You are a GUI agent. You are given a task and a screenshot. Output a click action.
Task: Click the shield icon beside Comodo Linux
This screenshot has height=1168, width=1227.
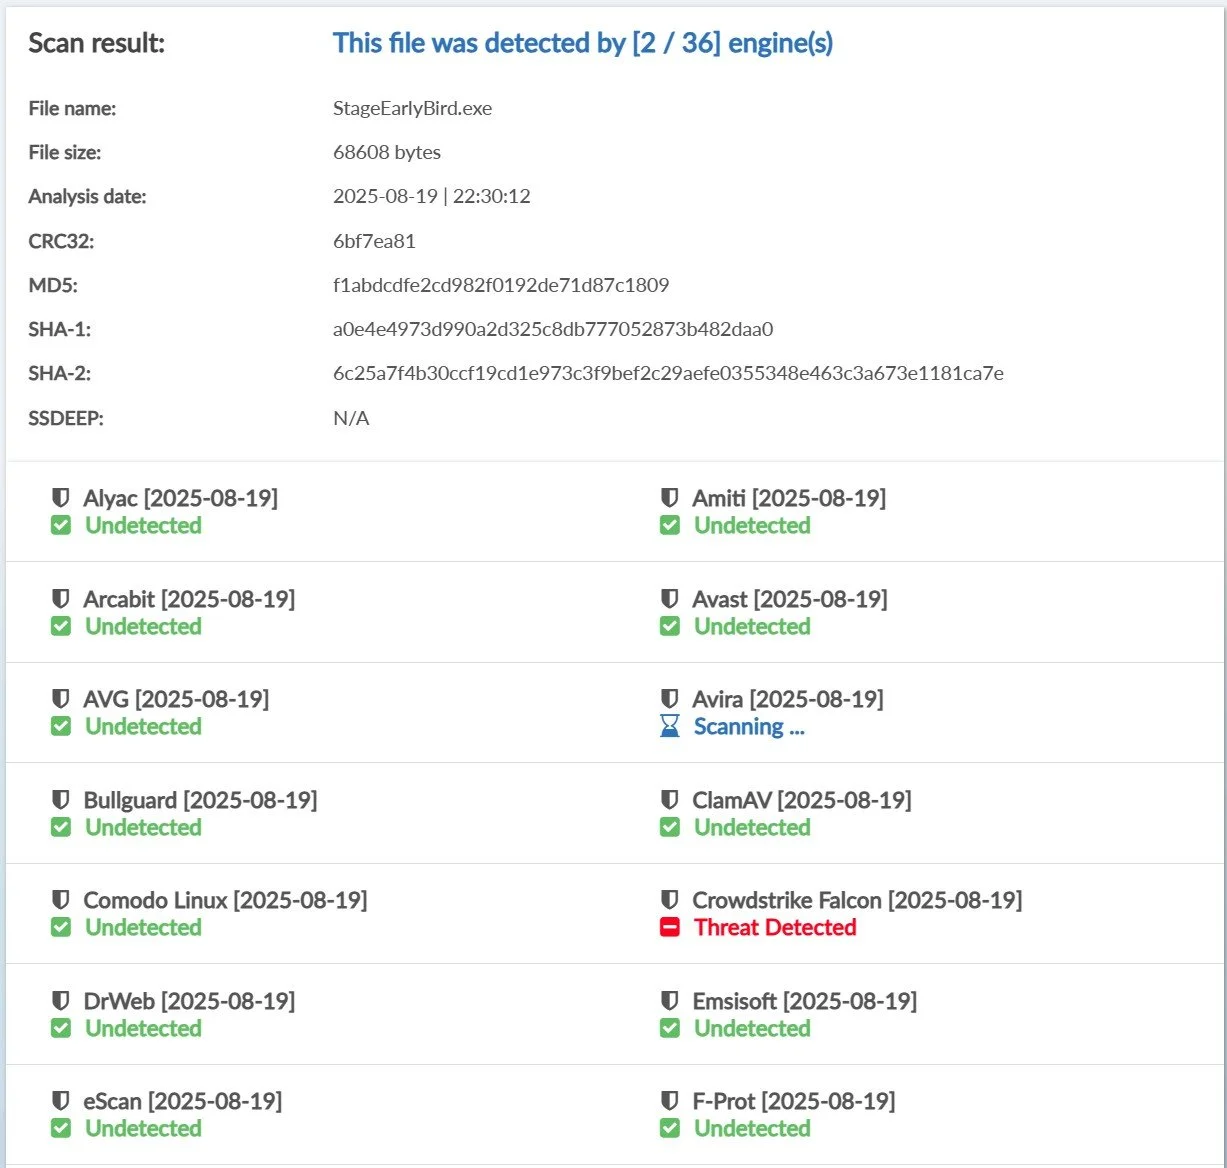point(61,899)
